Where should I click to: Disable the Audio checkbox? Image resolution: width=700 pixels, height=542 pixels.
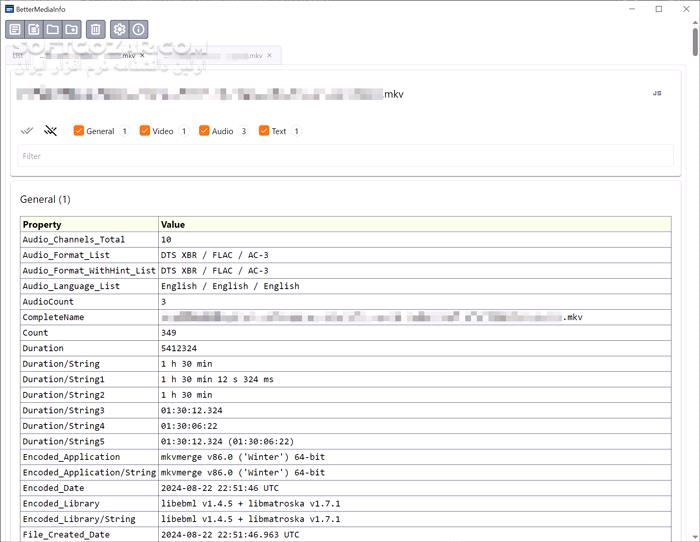tap(204, 131)
